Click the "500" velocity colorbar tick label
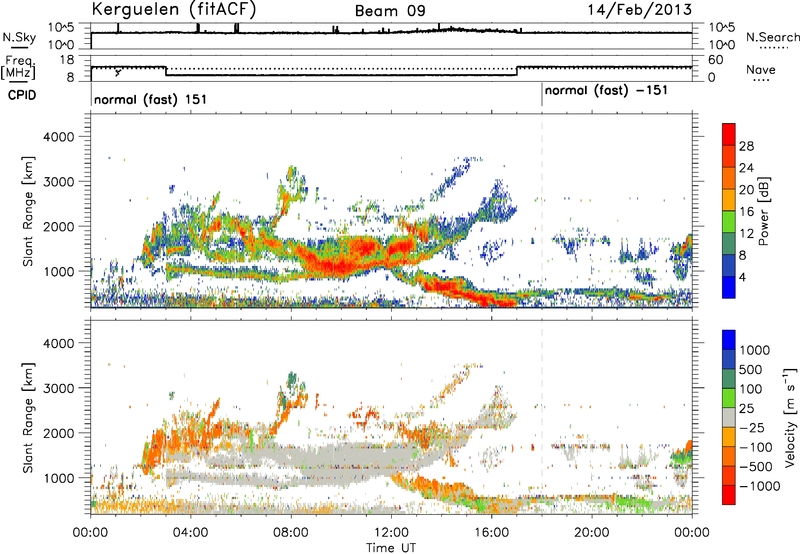The image size is (800, 554). [x=753, y=369]
